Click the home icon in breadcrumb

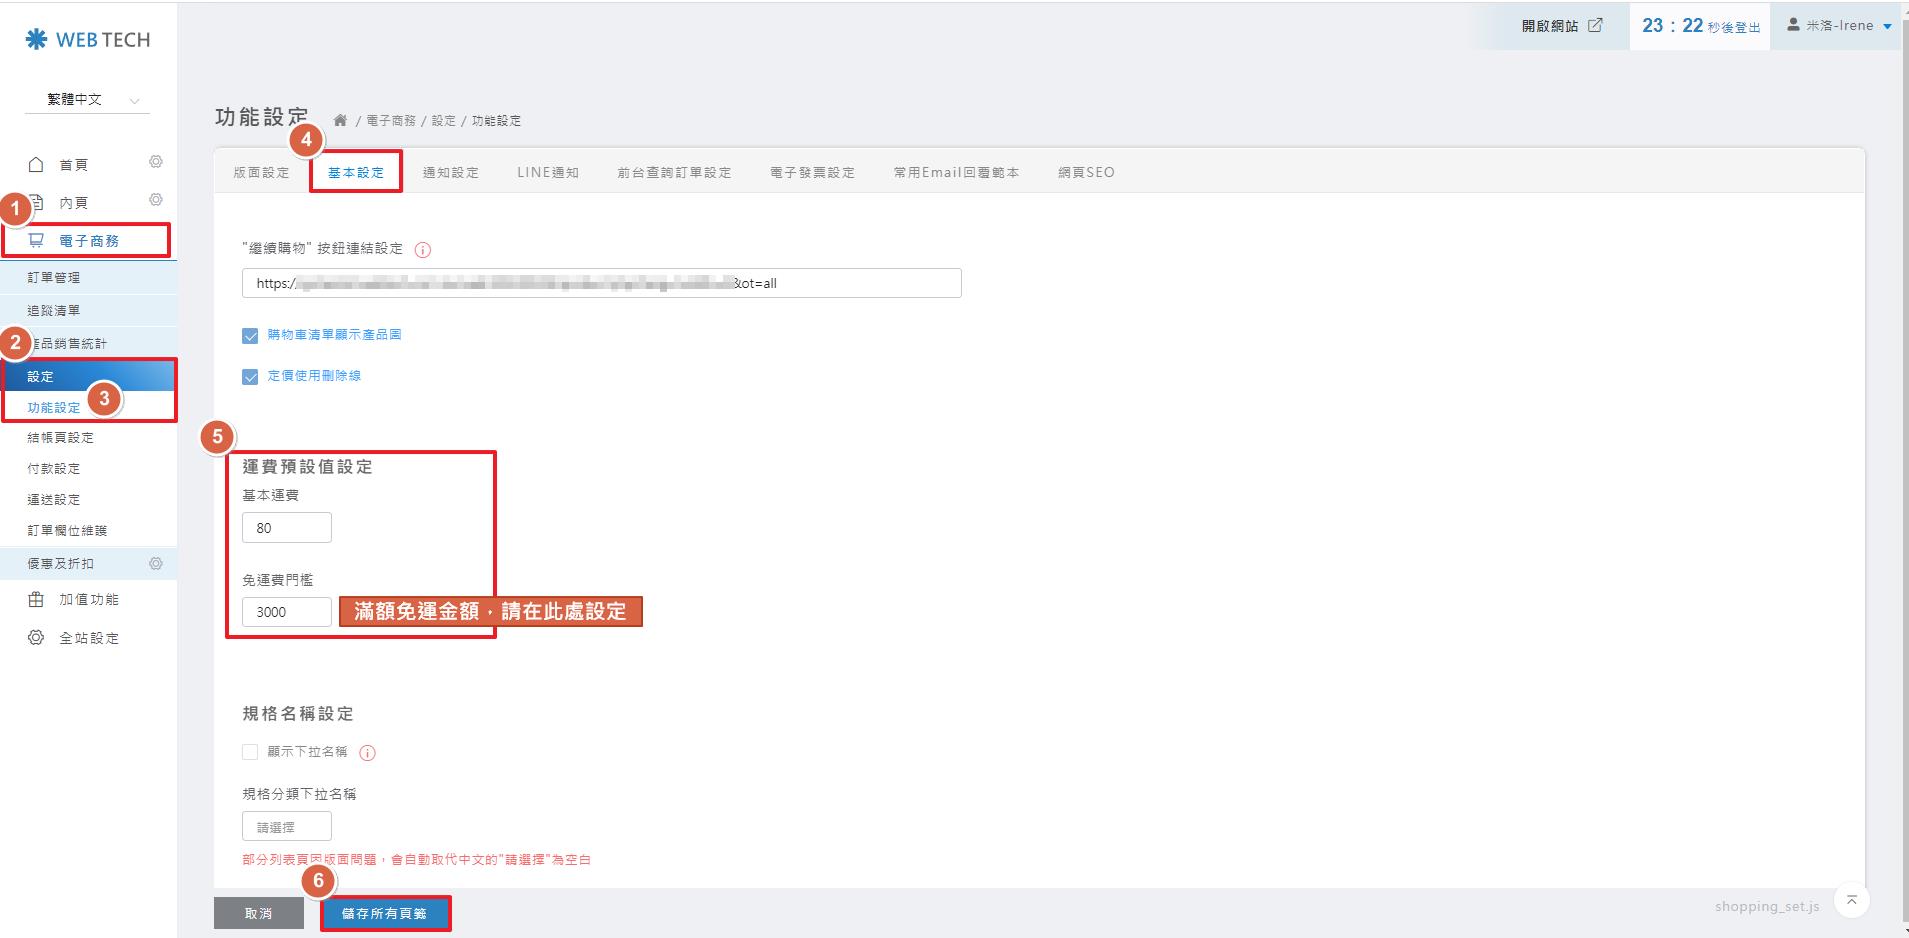pos(340,120)
